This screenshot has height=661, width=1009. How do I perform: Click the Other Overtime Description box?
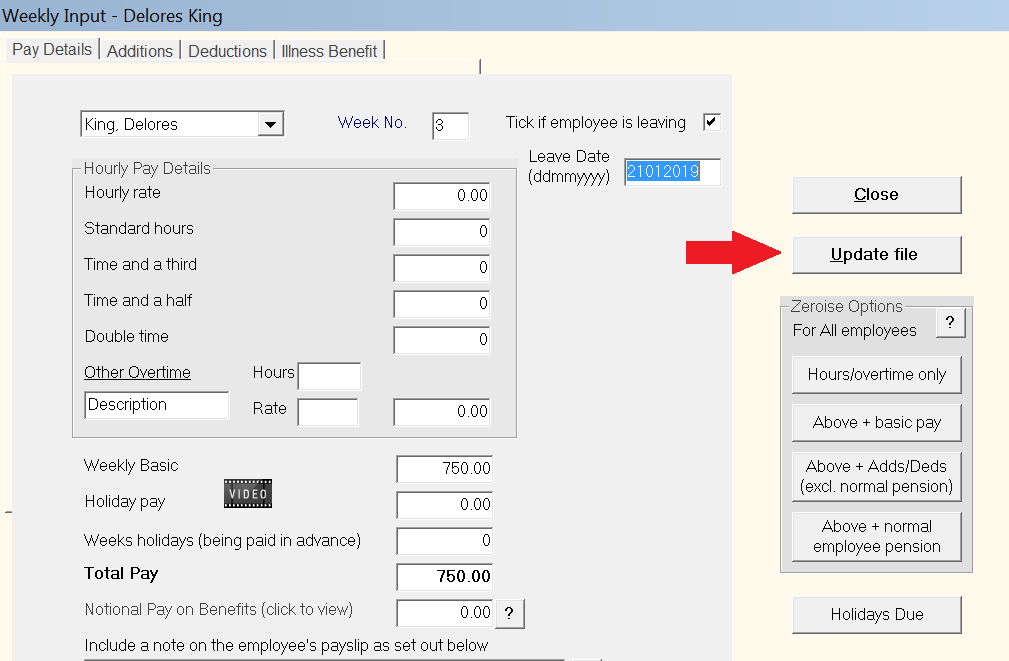pyautogui.click(x=156, y=404)
